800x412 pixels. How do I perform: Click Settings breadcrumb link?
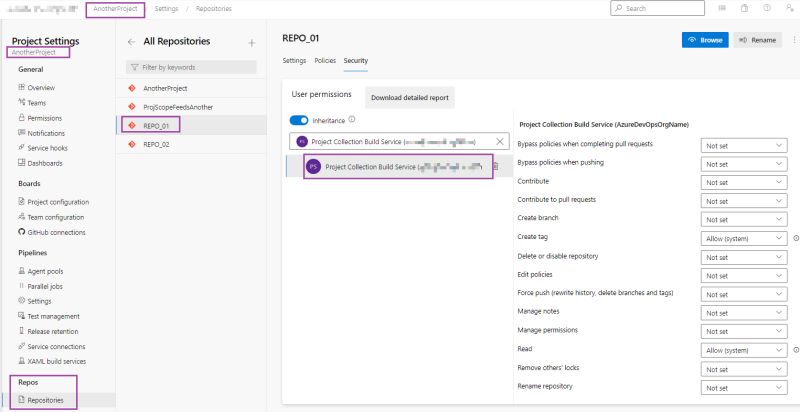tap(166, 9)
